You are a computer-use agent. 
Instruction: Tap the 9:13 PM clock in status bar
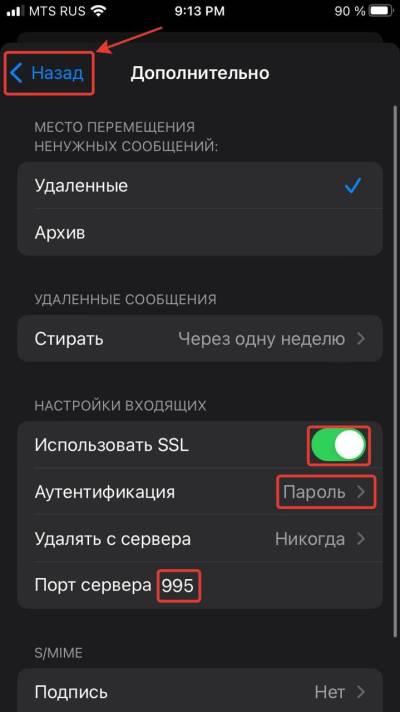(200, 11)
